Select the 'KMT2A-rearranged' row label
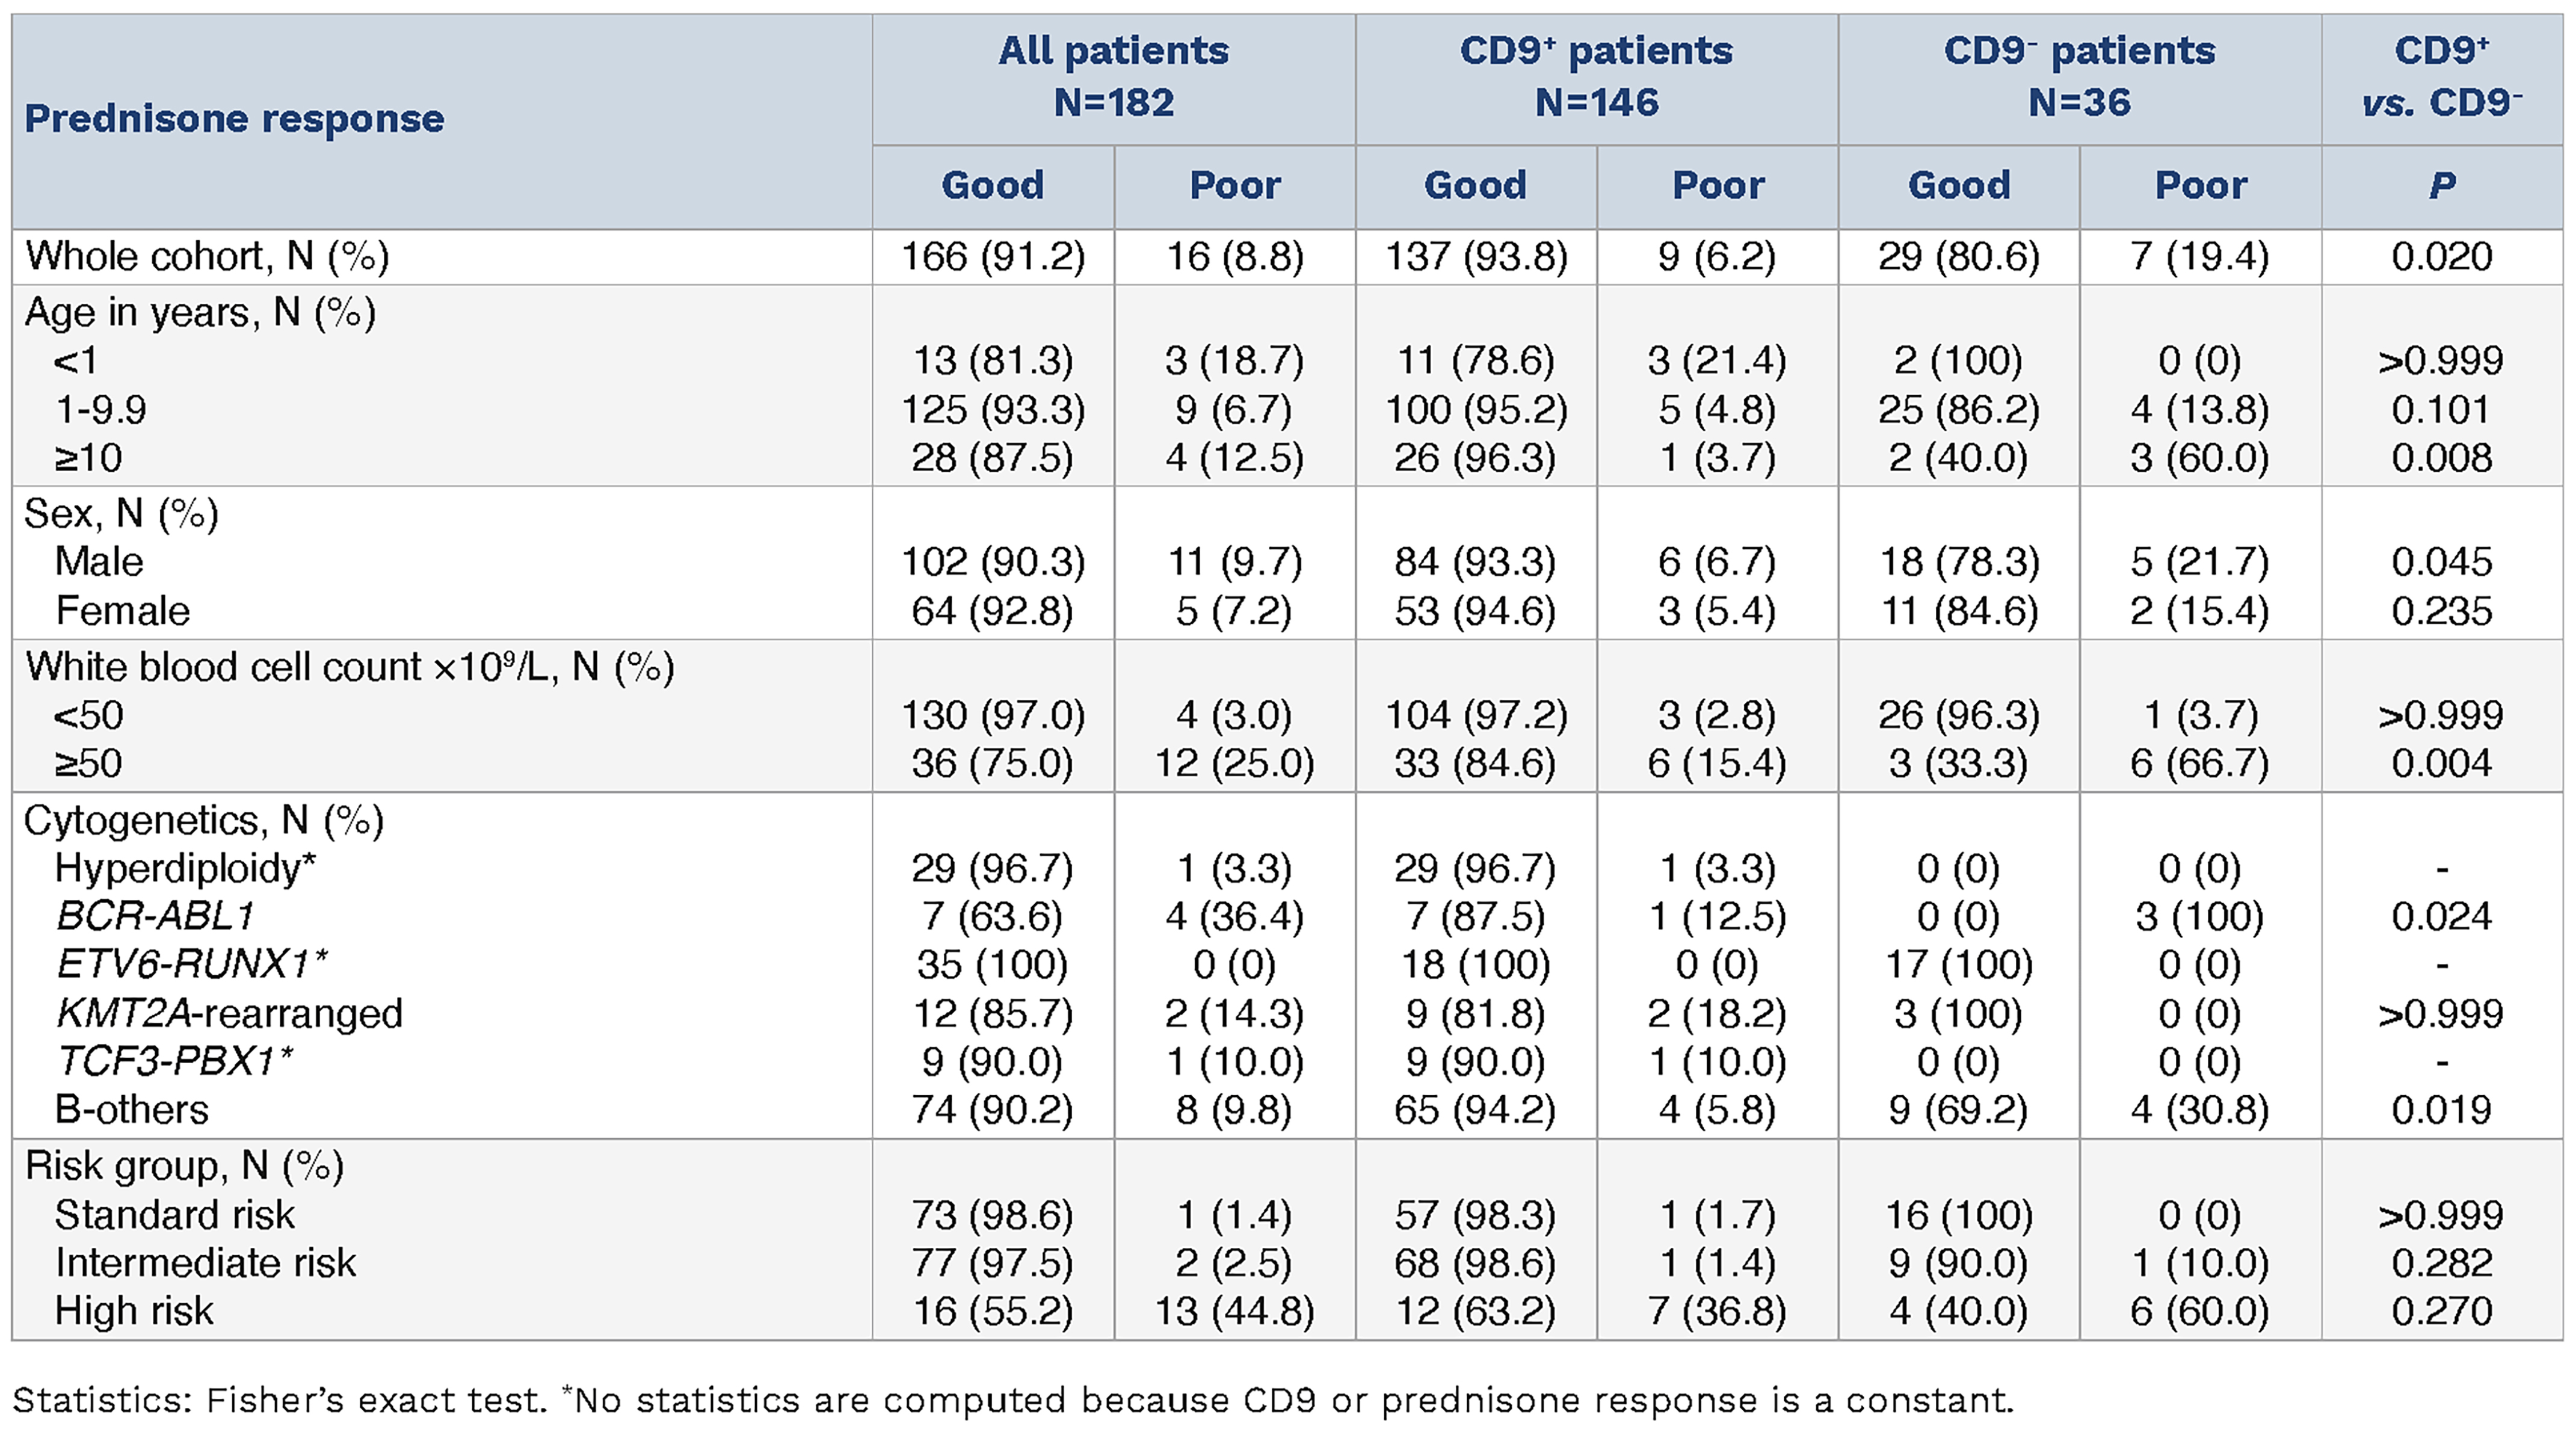The image size is (2576, 1447). tap(229, 1014)
